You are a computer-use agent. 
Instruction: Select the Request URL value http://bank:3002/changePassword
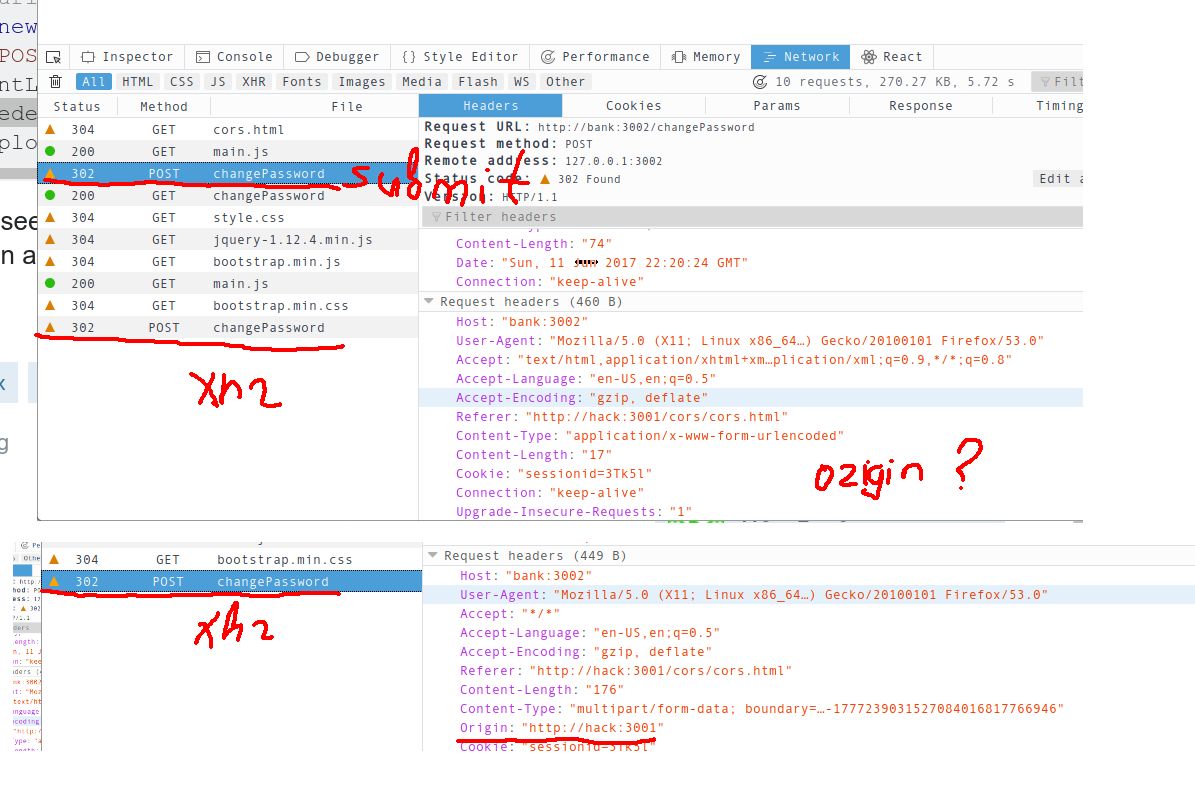click(x=646, y=127)
